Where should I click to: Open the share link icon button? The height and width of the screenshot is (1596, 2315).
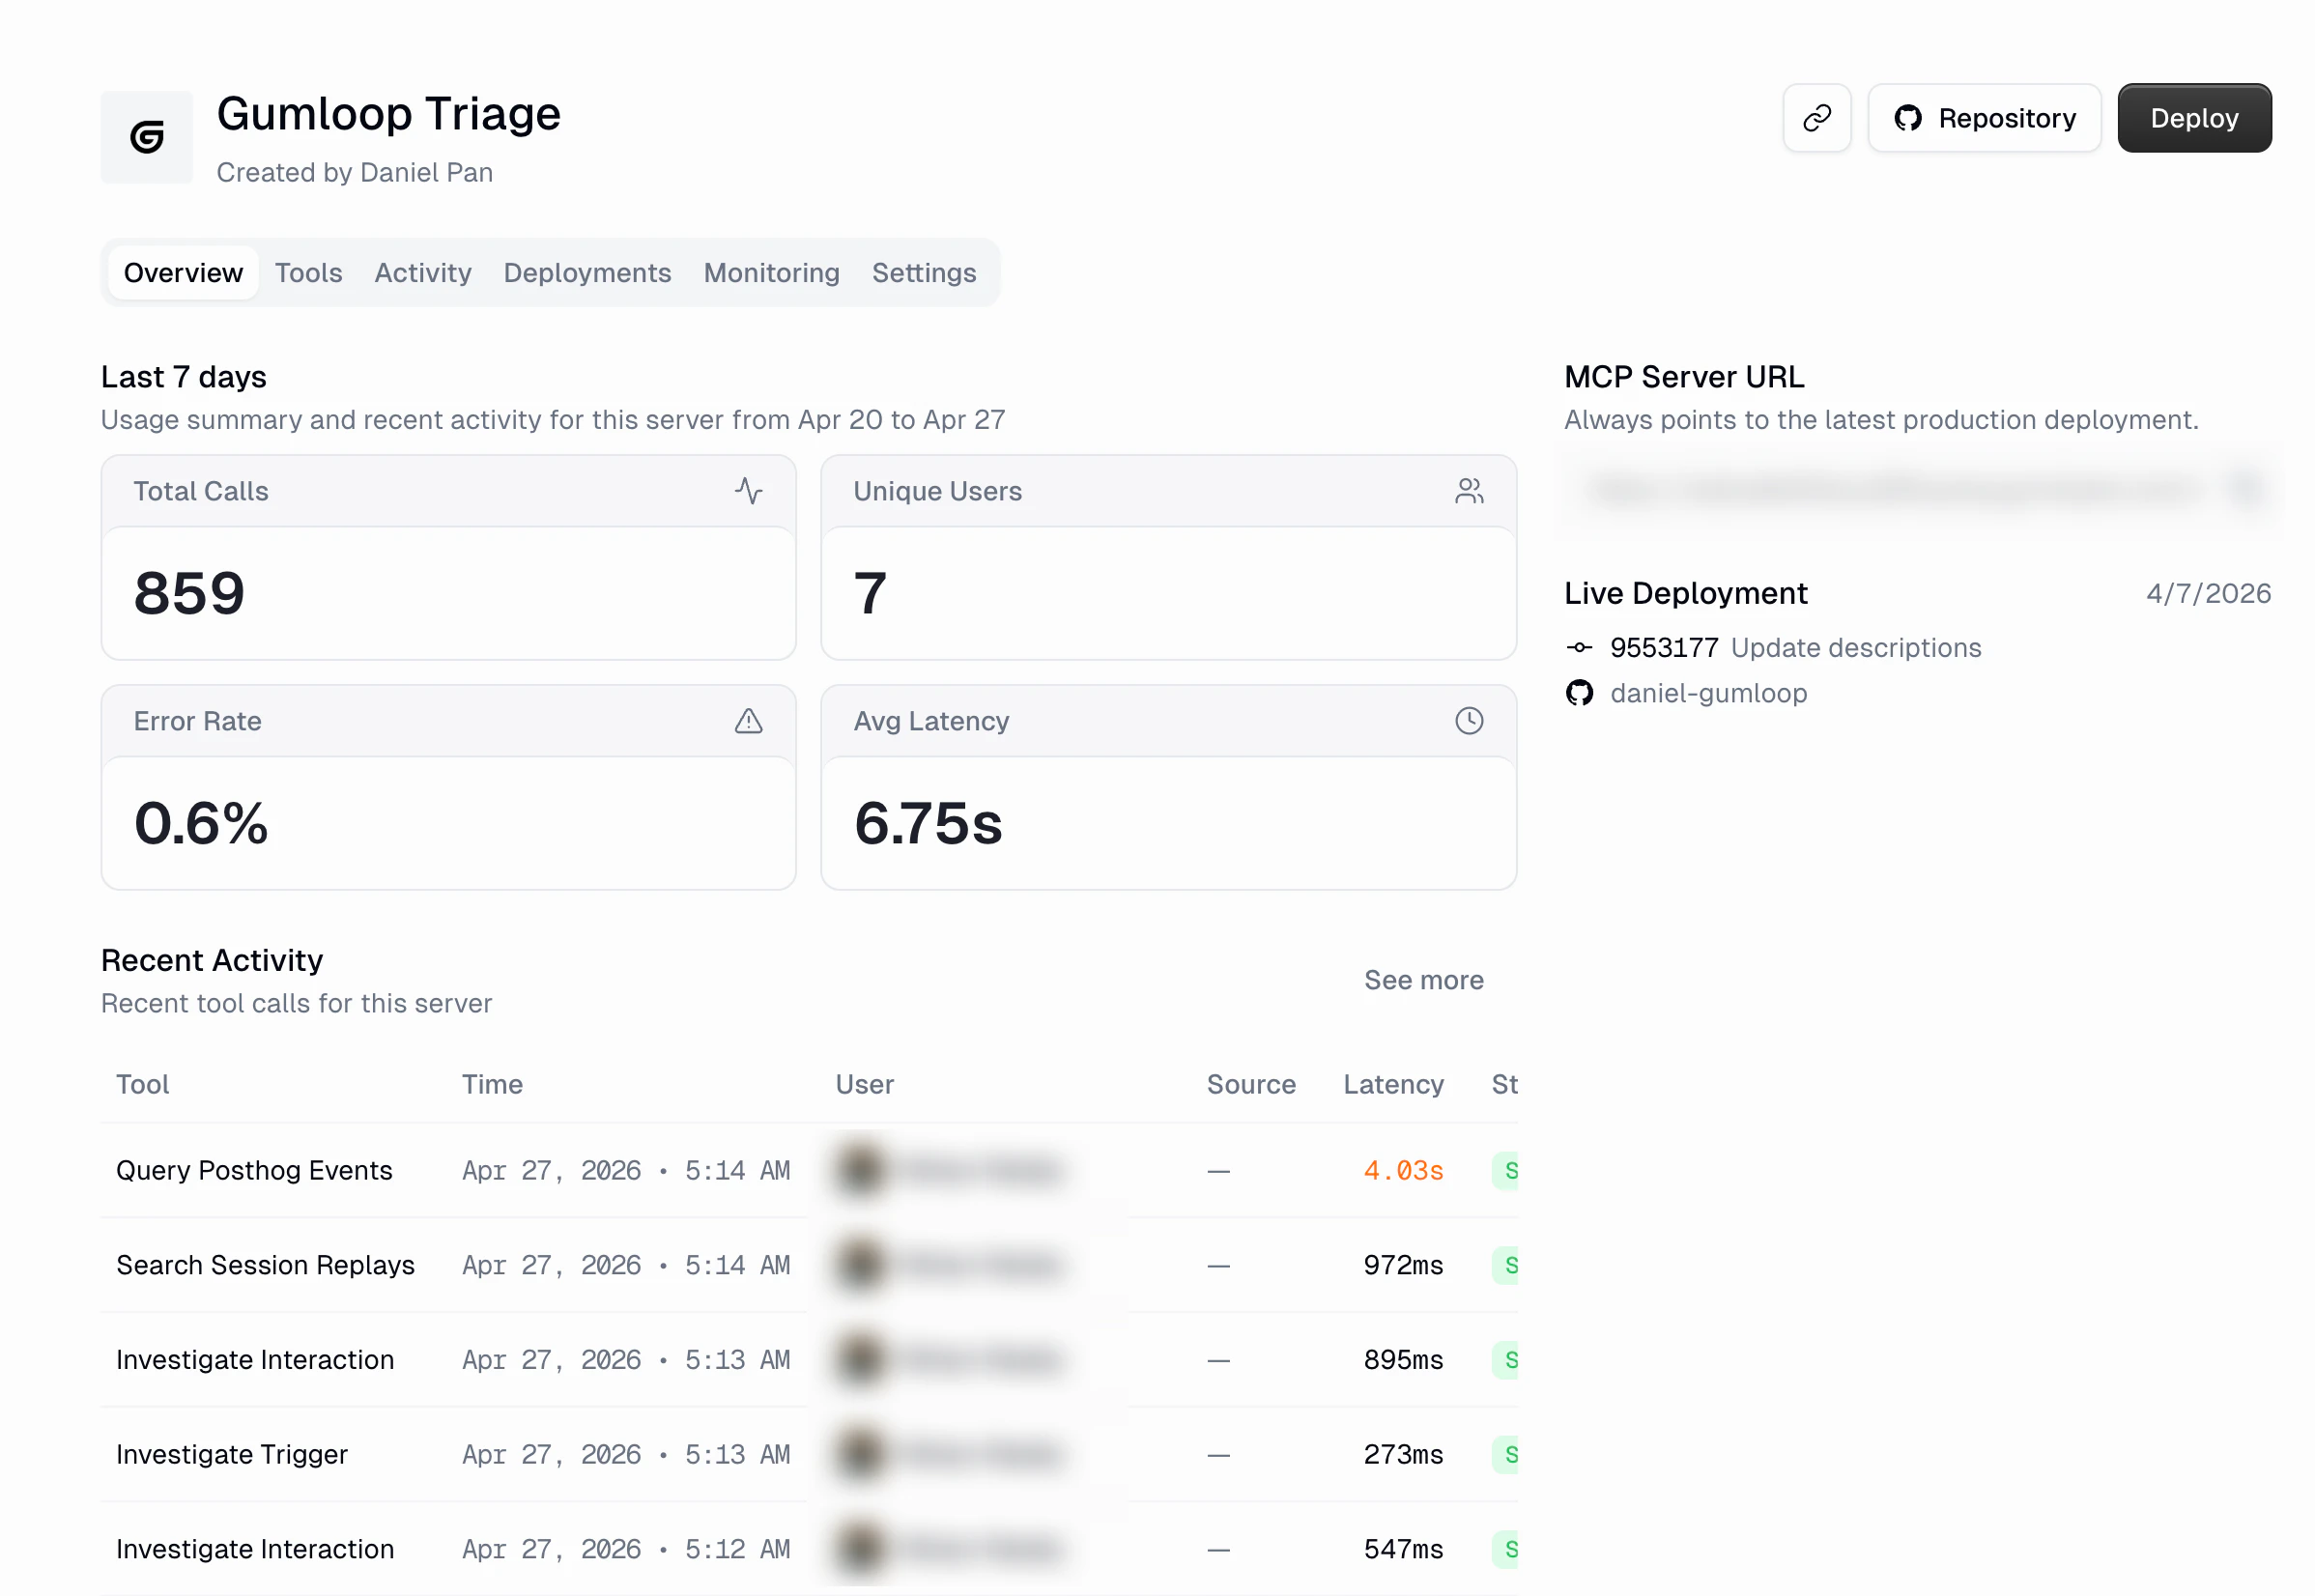tap(1816, 117)
